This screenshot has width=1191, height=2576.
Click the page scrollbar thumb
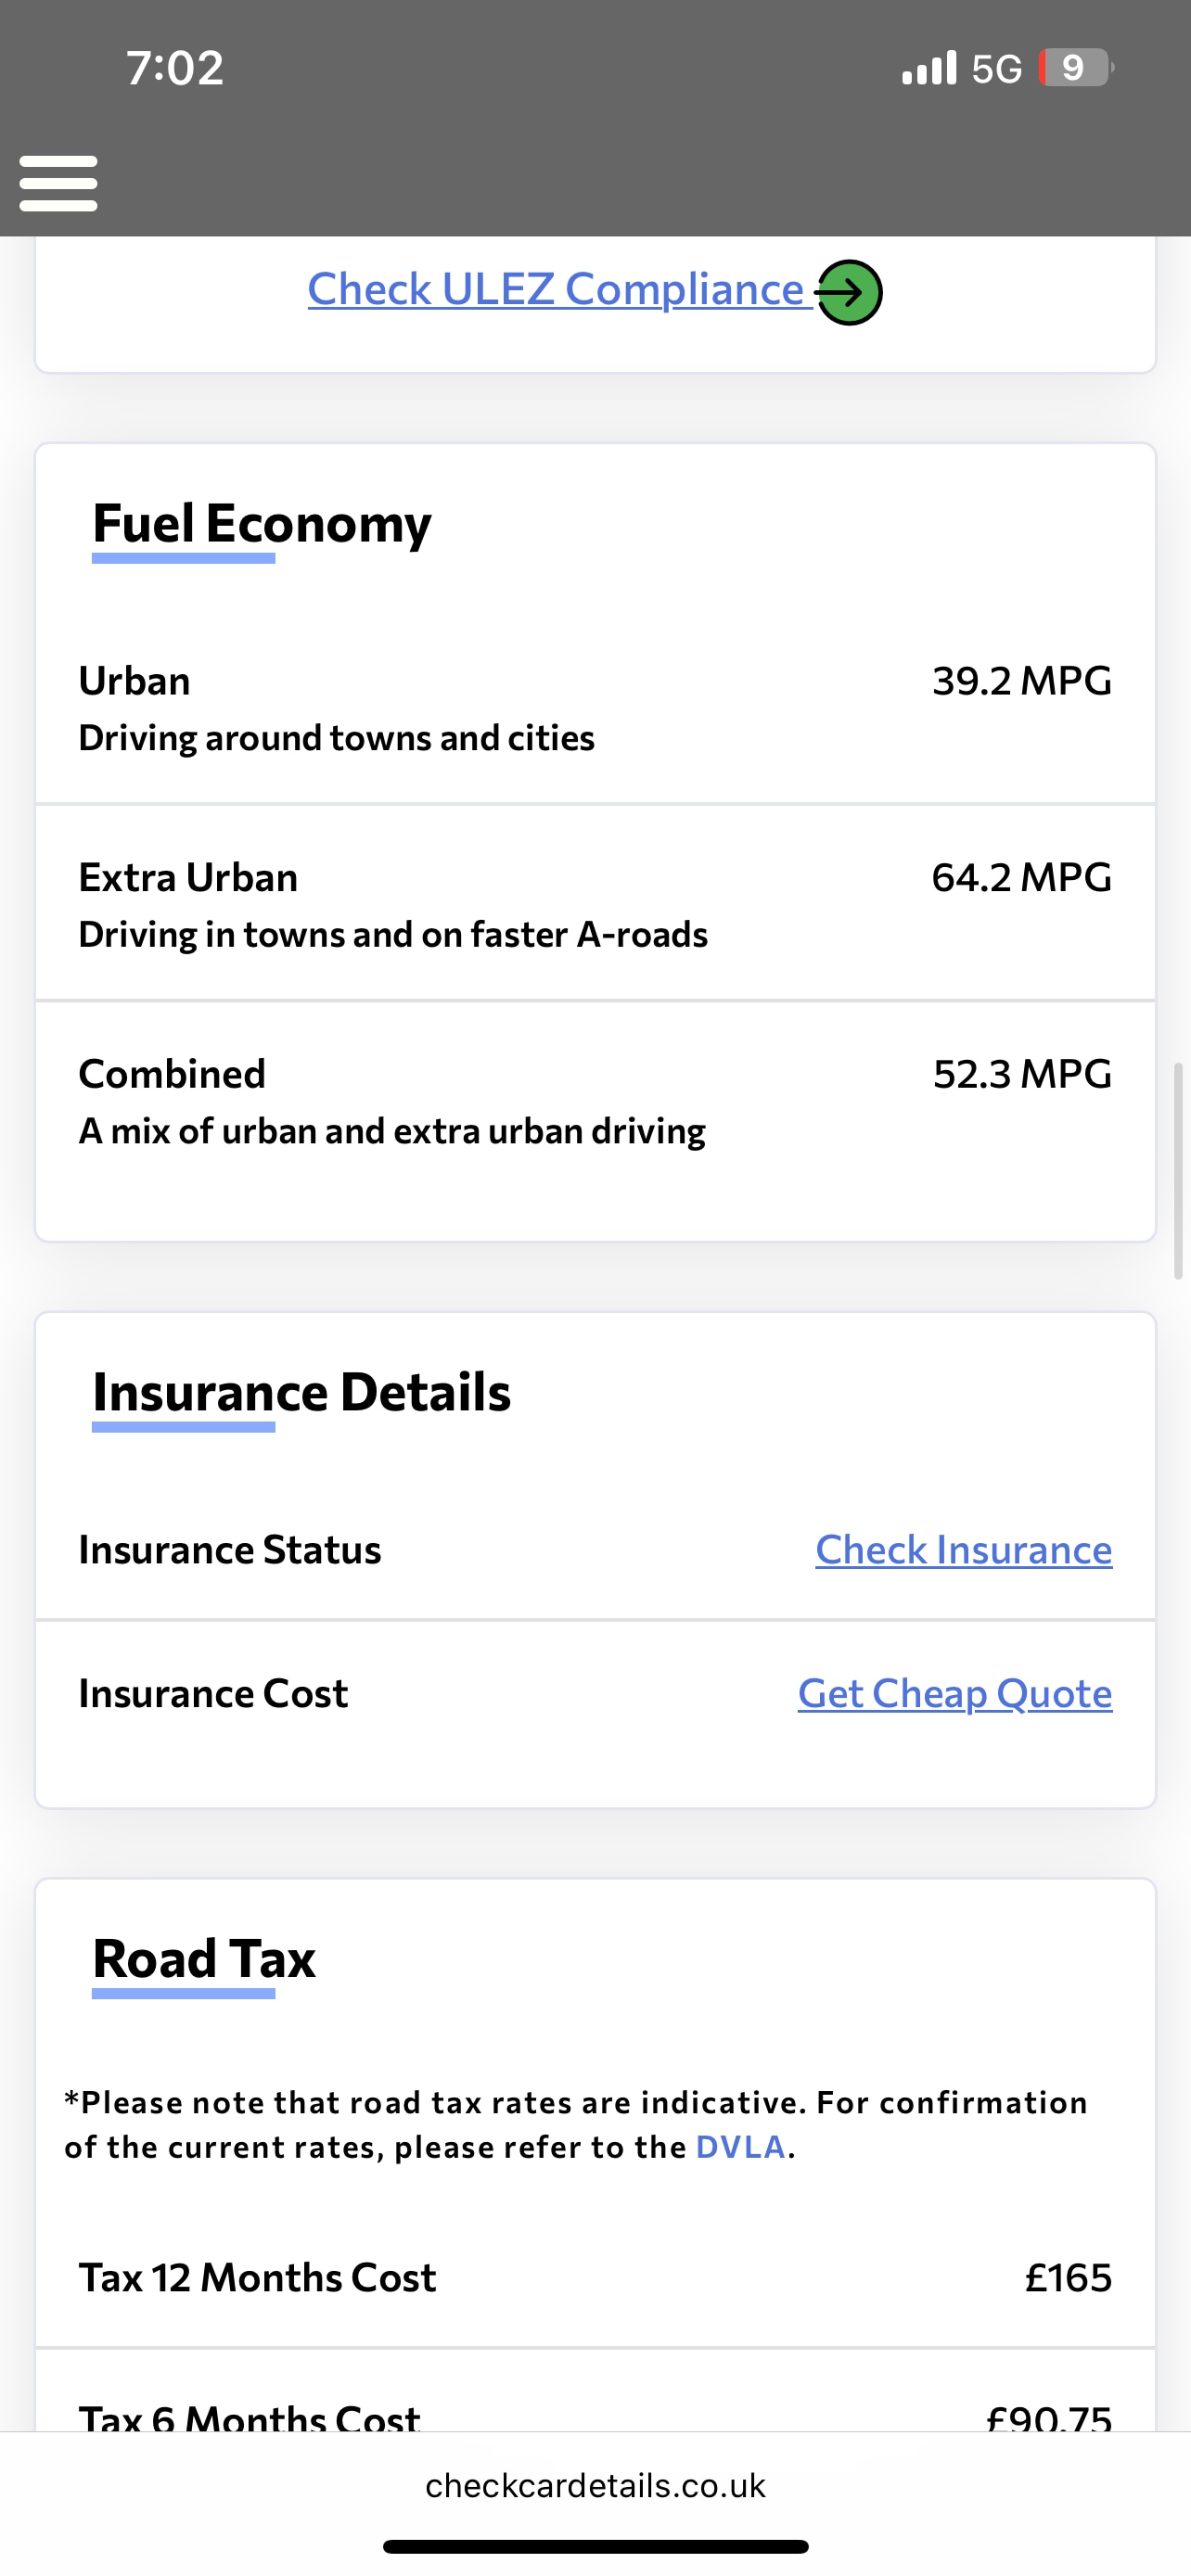tap(1178, 1170)
